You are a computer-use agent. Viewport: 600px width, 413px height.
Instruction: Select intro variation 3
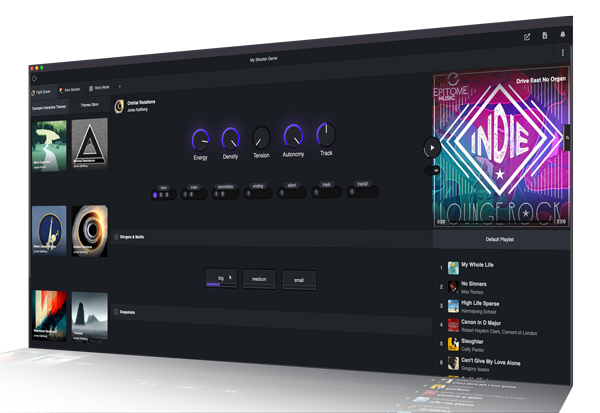coord(167,194)
